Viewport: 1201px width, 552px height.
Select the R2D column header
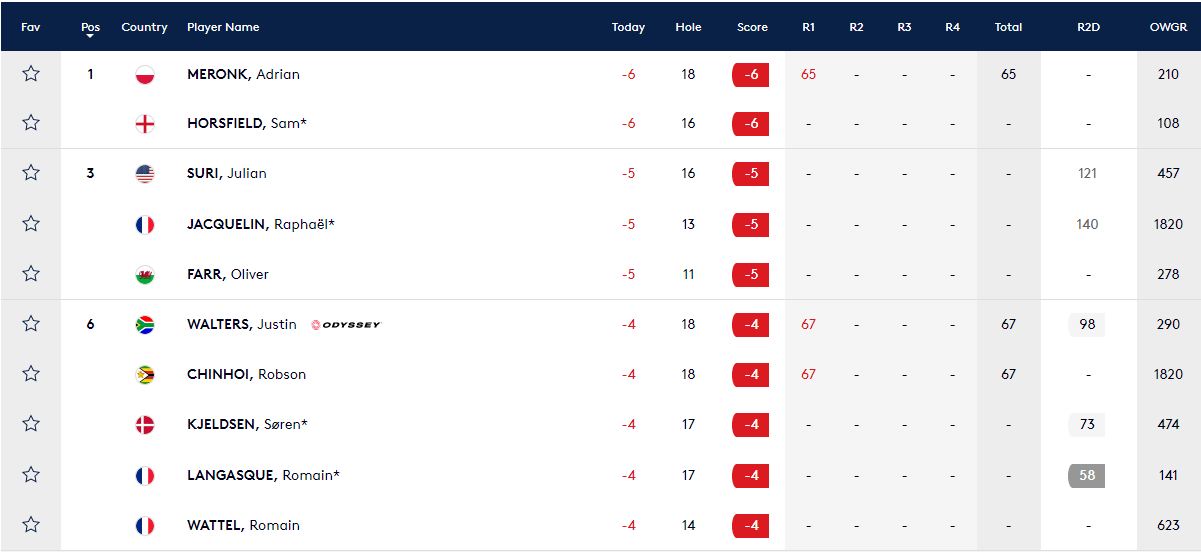[1088, 27]
